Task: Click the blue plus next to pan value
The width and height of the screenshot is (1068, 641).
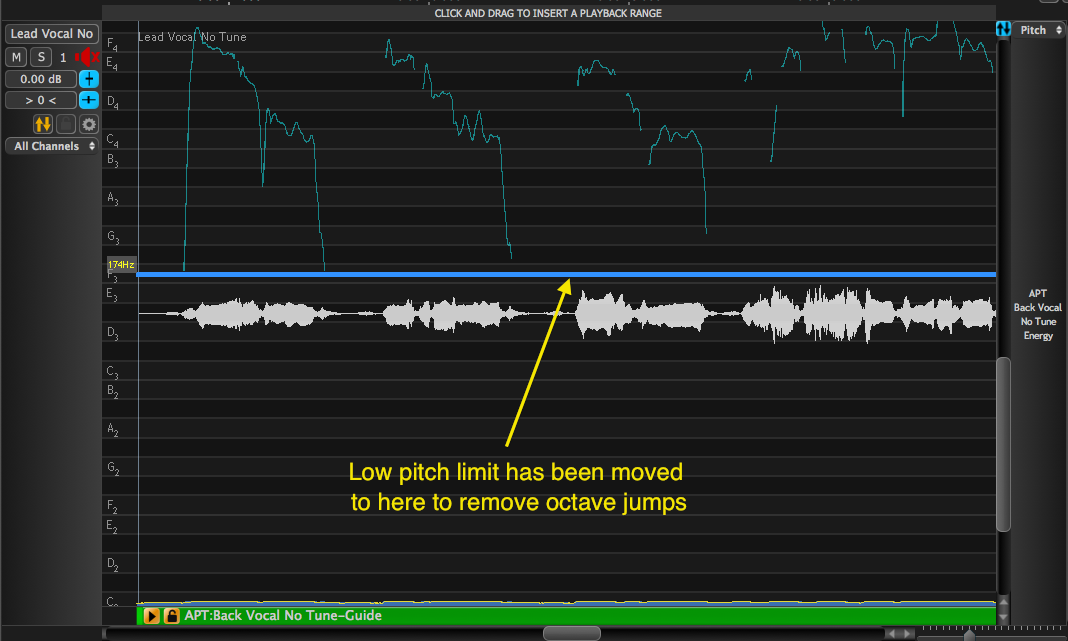Action: [x=89, y=100]
